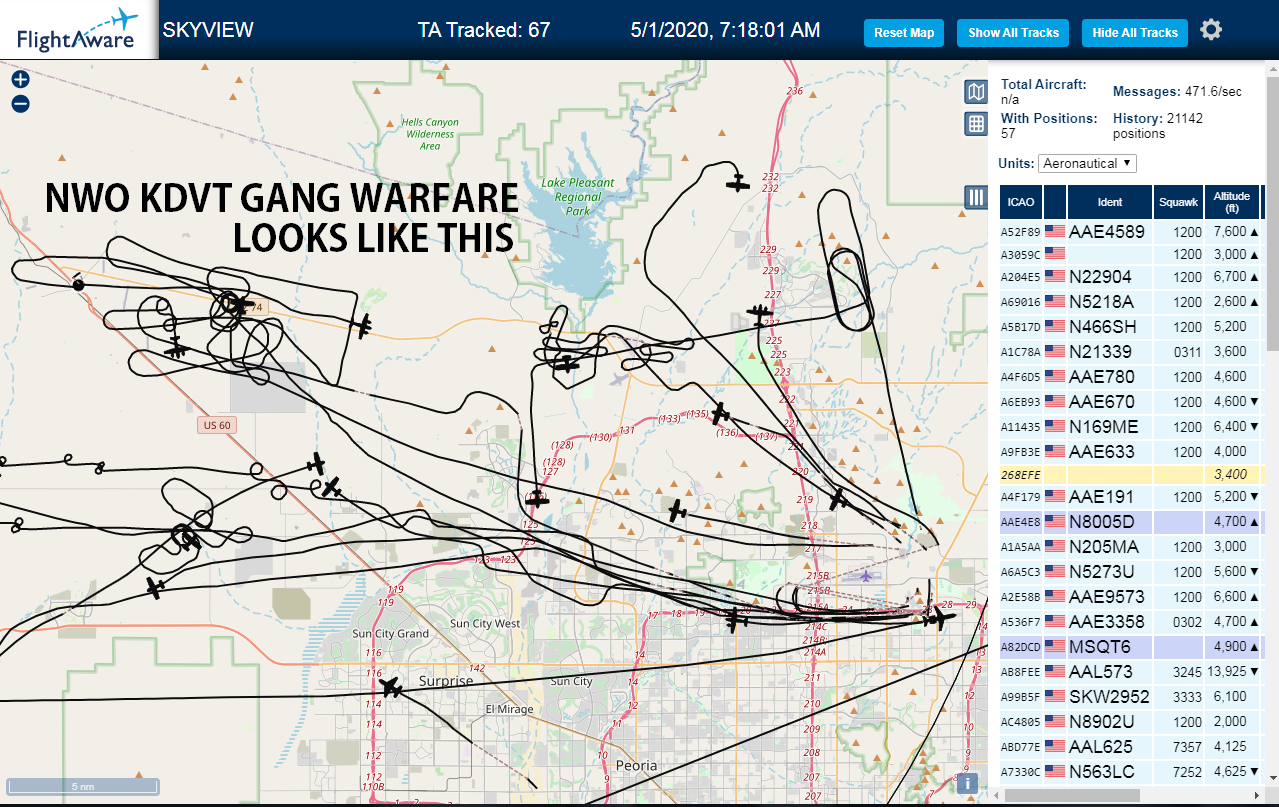Open settings via the gear icon
Viewport: 1279px width, 807px height.
click(1211, 30)
